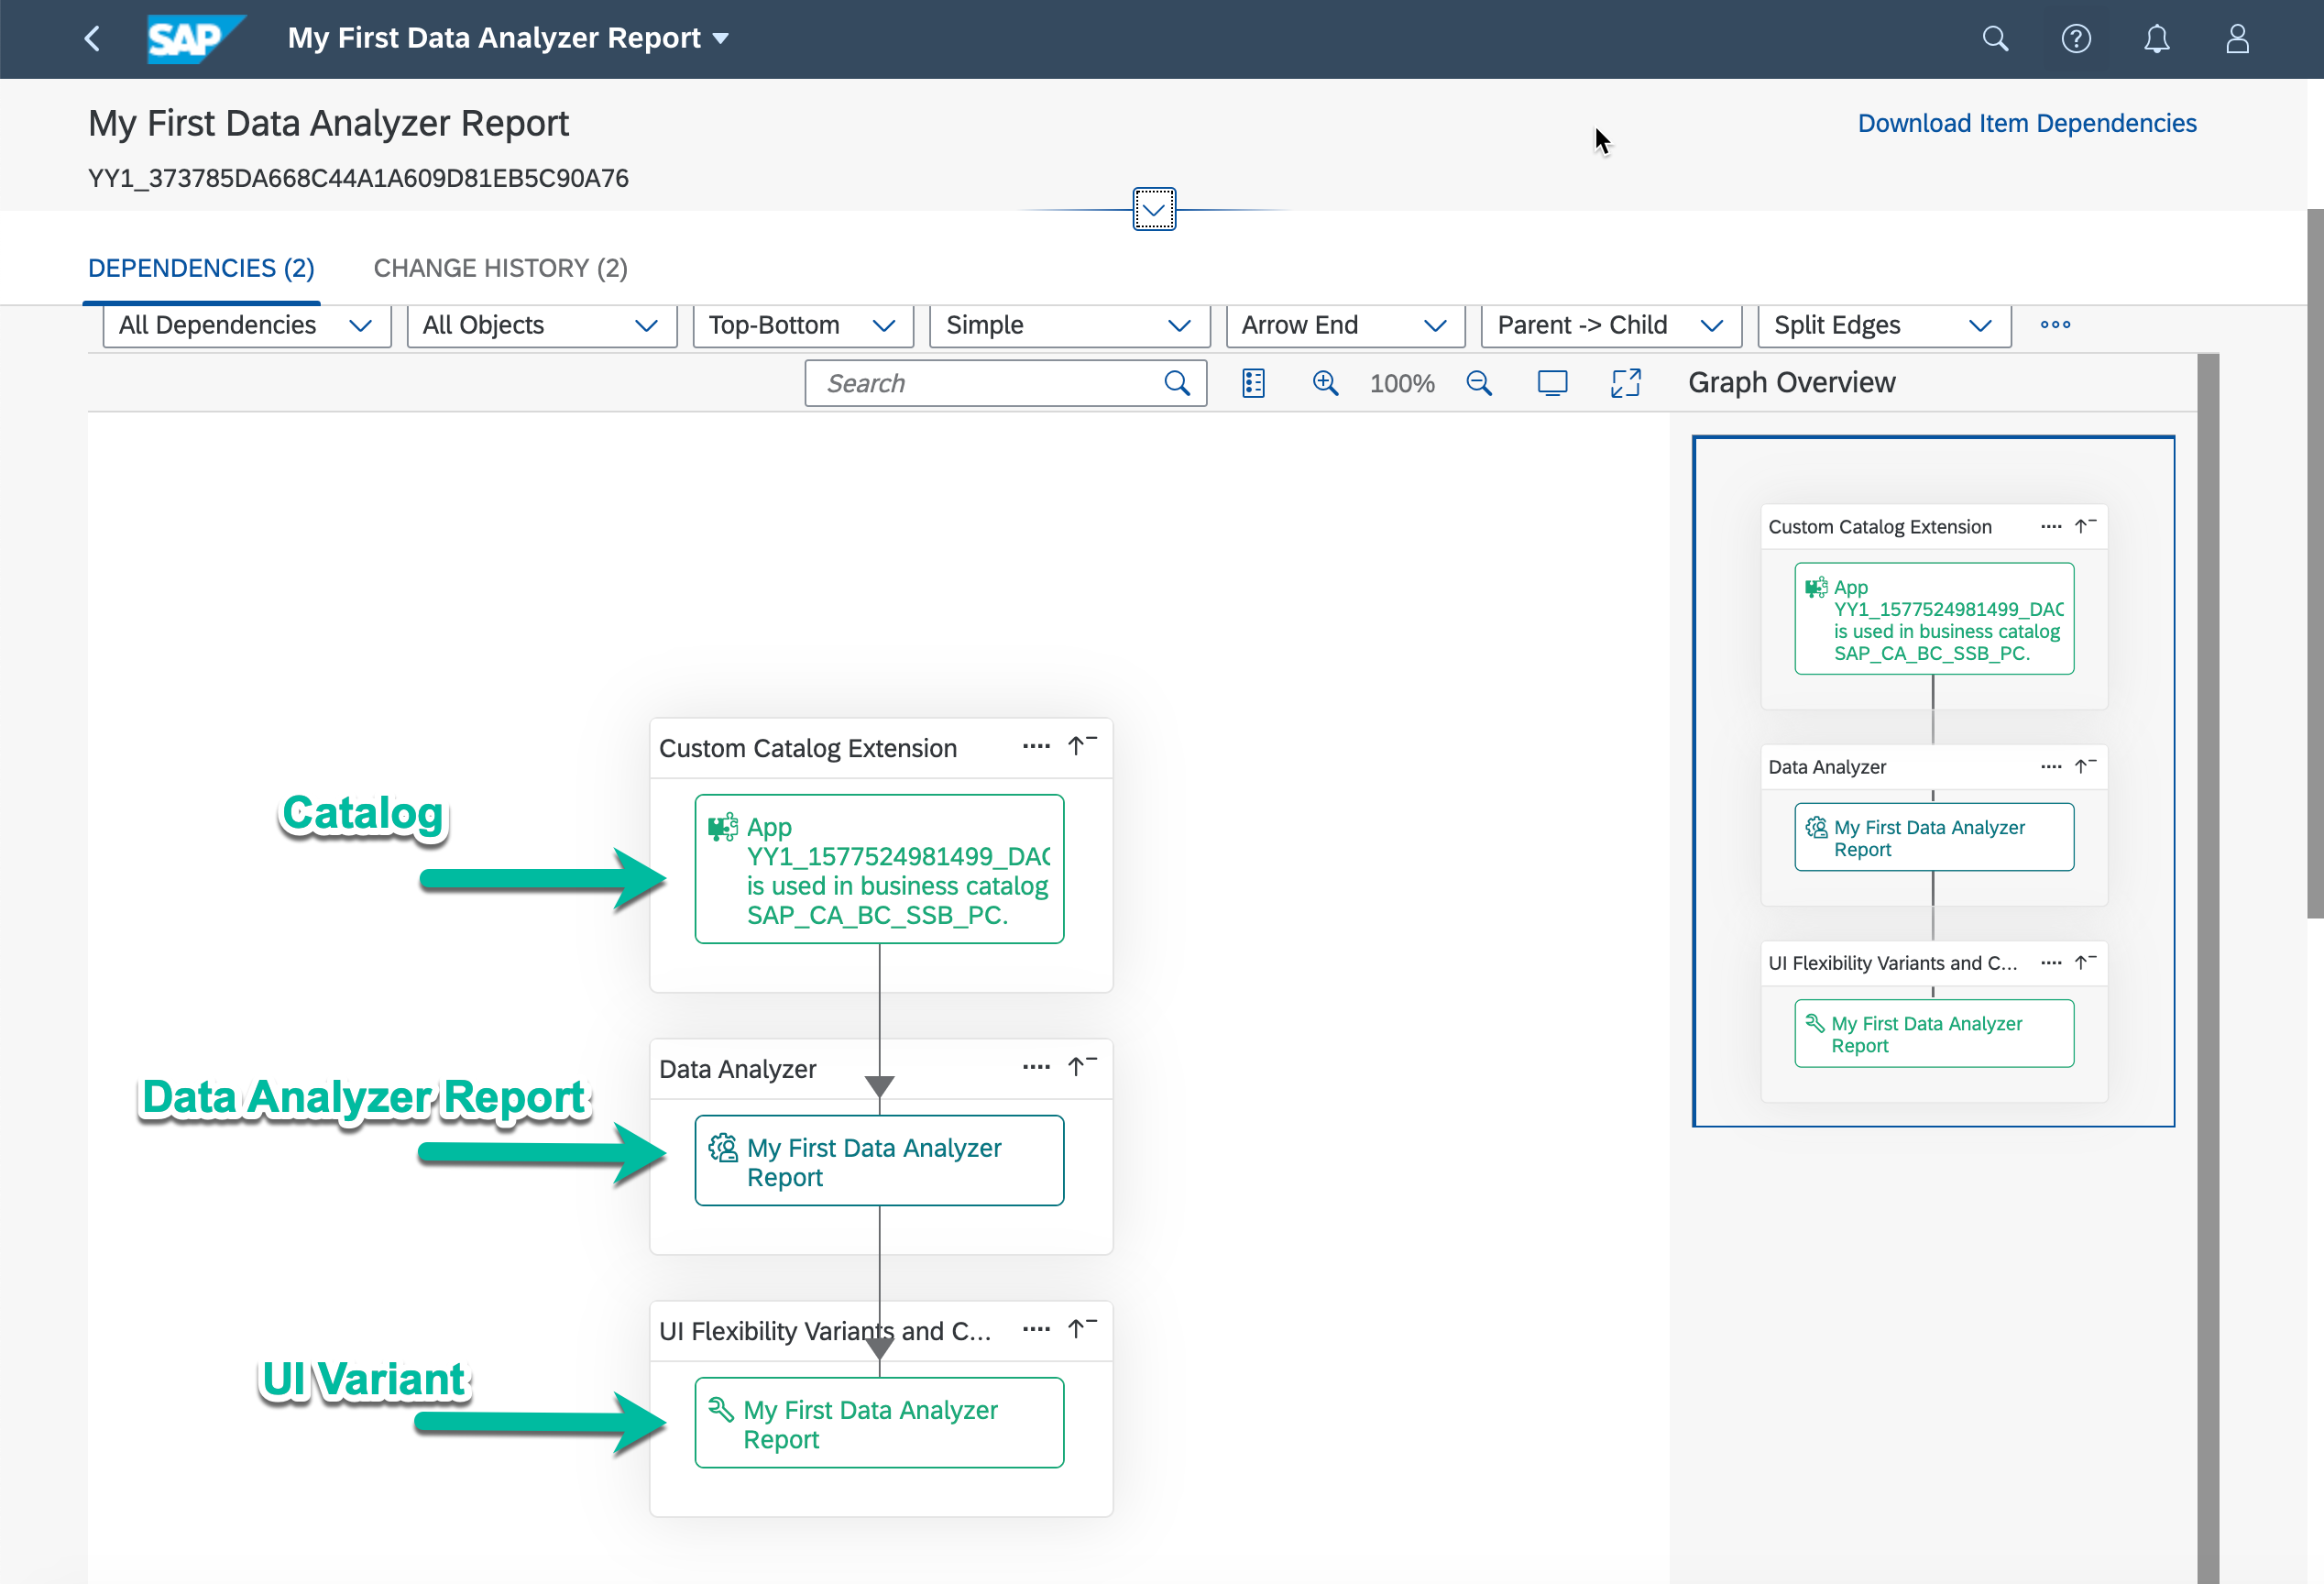This screenshot has height=1584, width=2324.
Task: Enter full screen graph mode
Action: click(1626, 383)
